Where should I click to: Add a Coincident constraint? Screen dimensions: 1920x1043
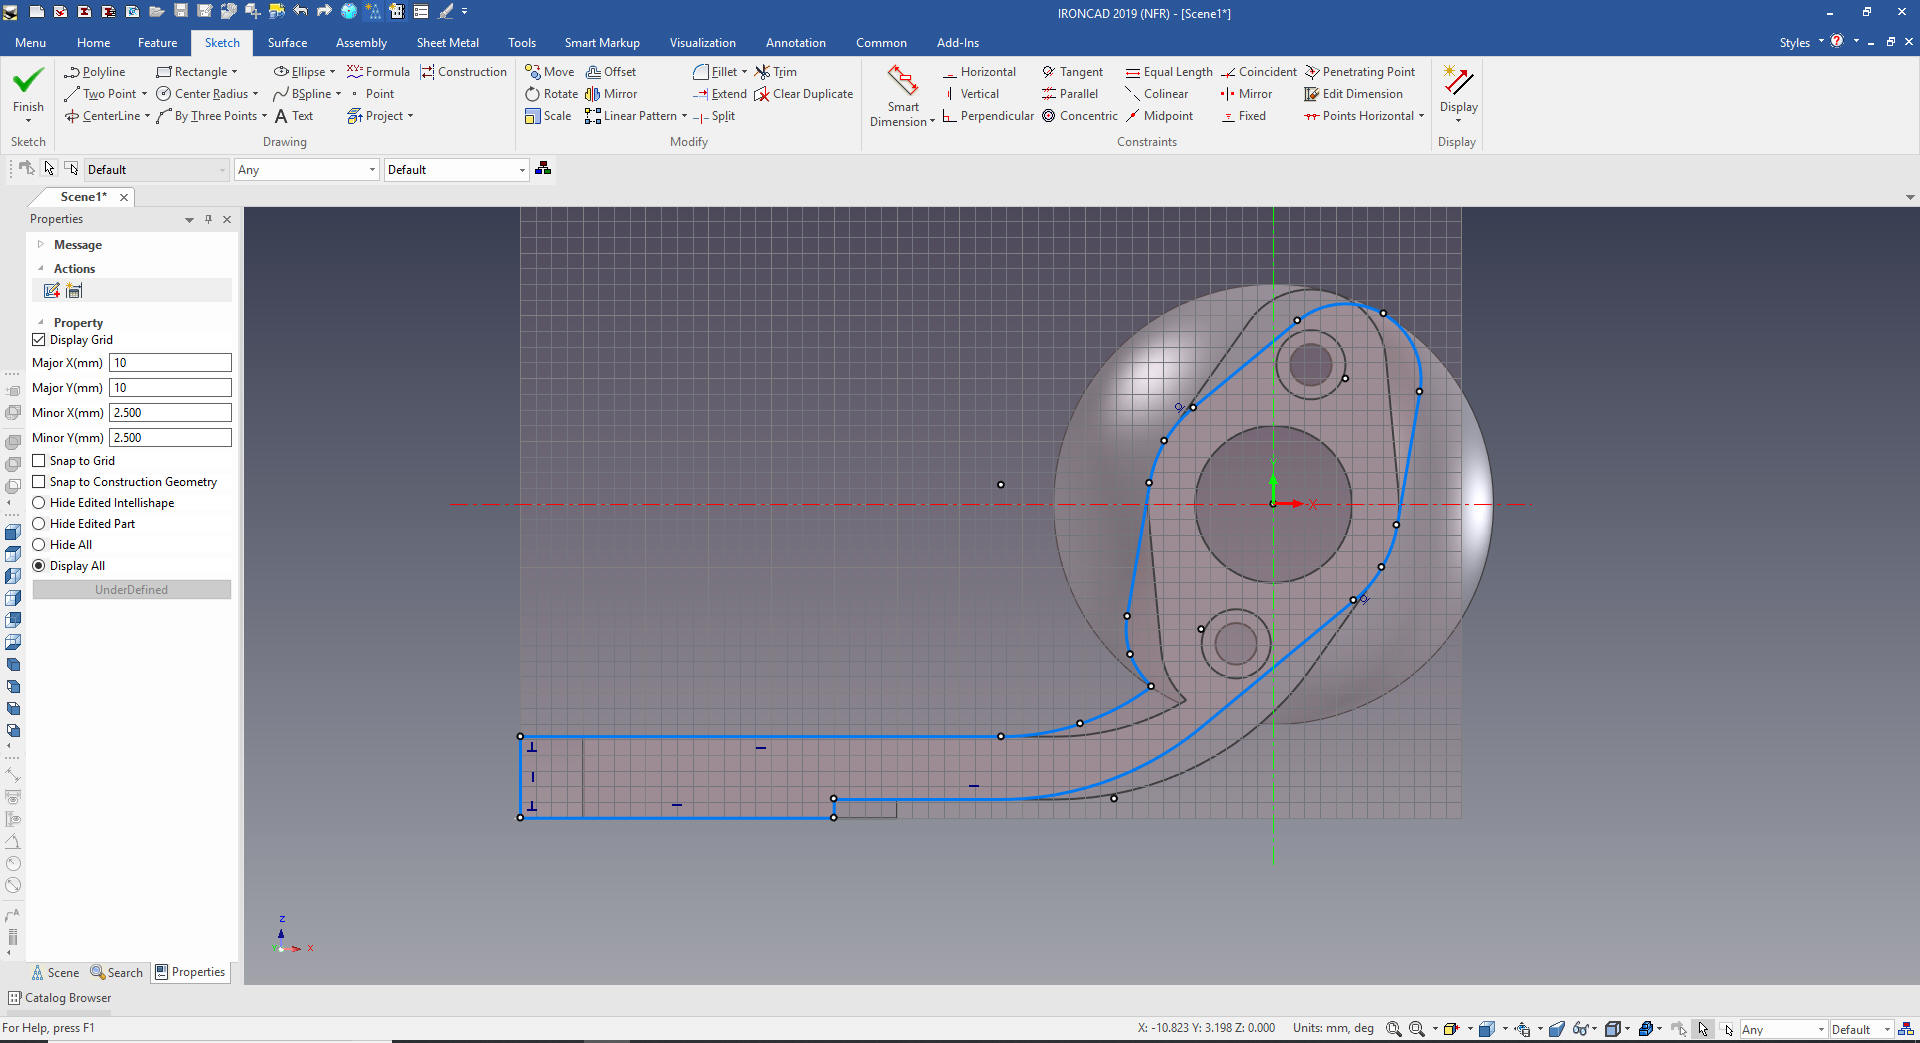(1259, 72)
